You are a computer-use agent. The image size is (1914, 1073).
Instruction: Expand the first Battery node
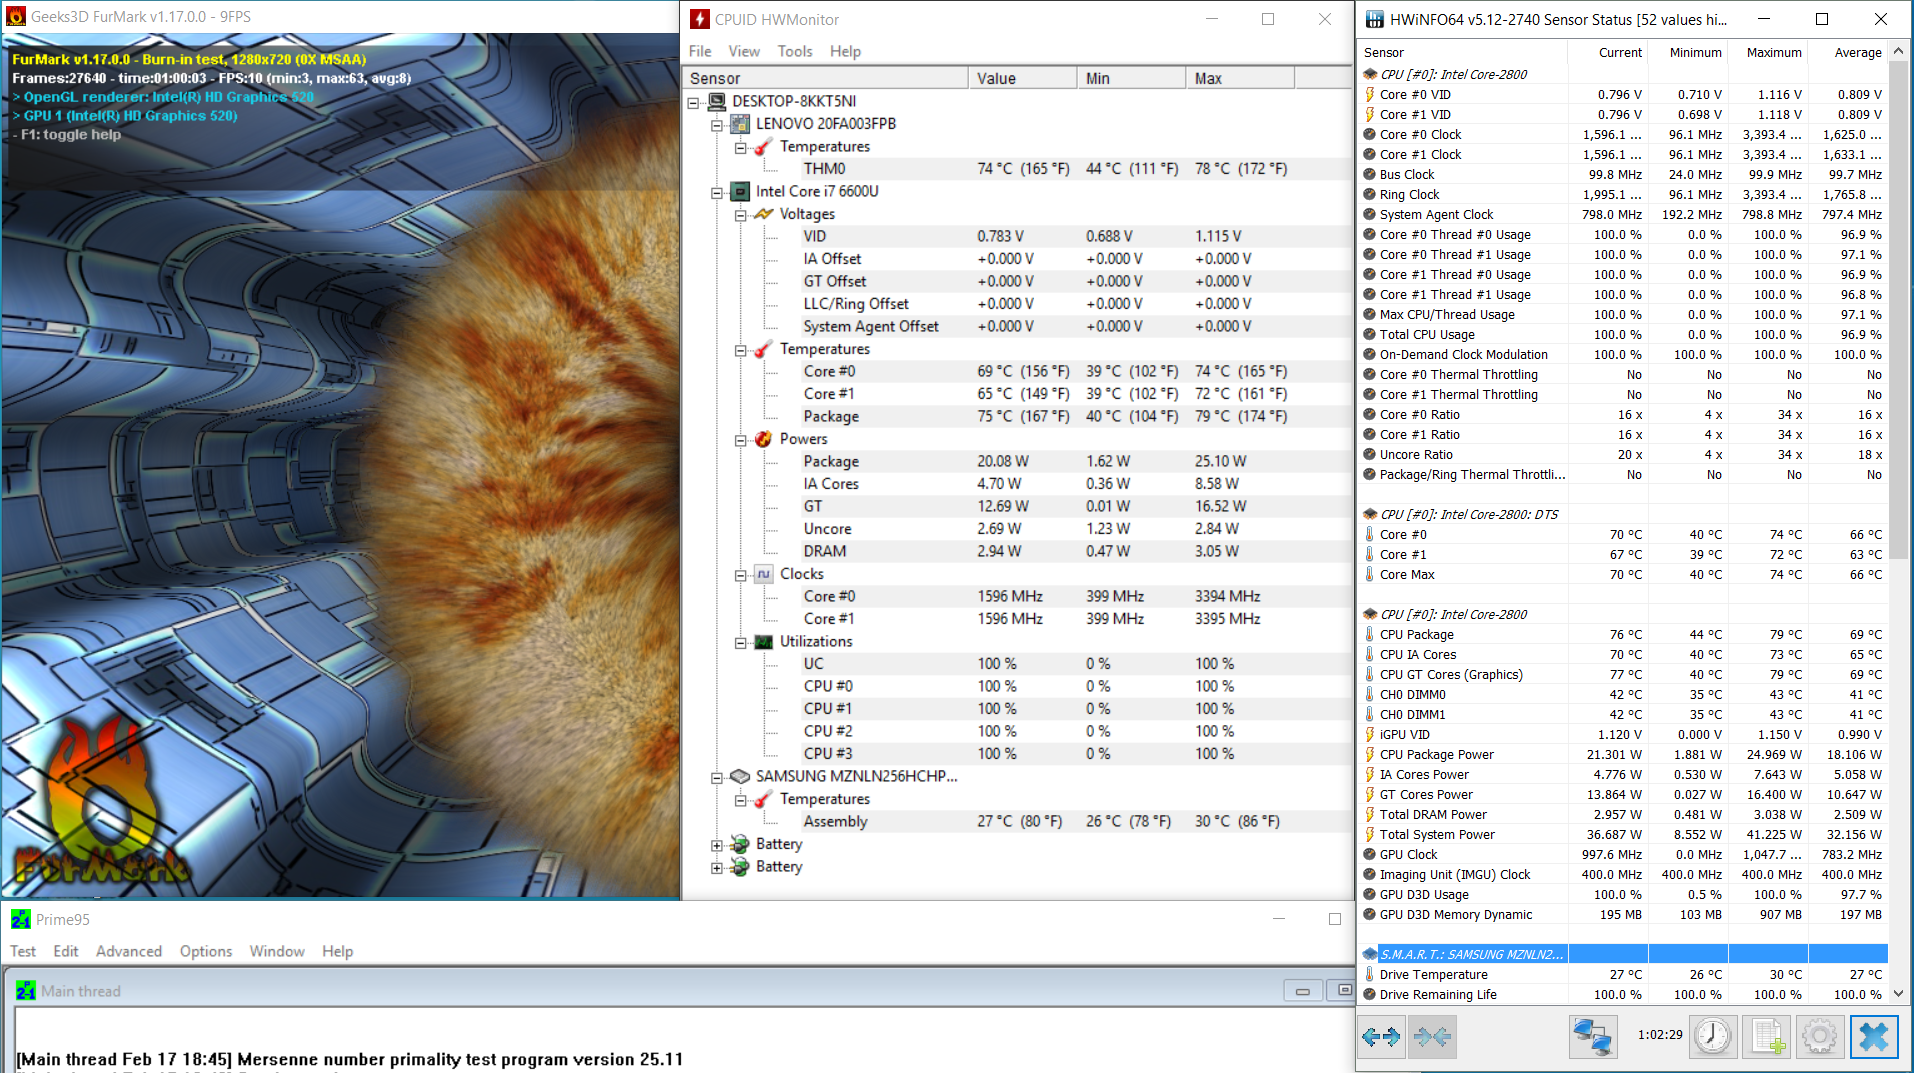point(717,845)
